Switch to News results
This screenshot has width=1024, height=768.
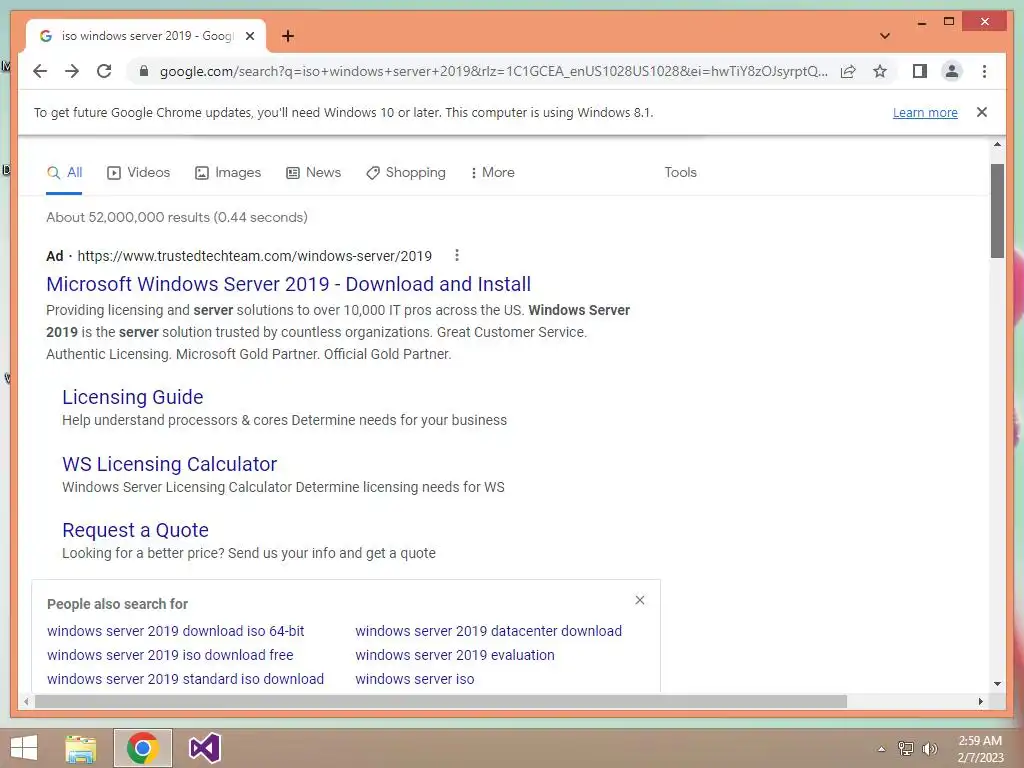click(313, 172)
